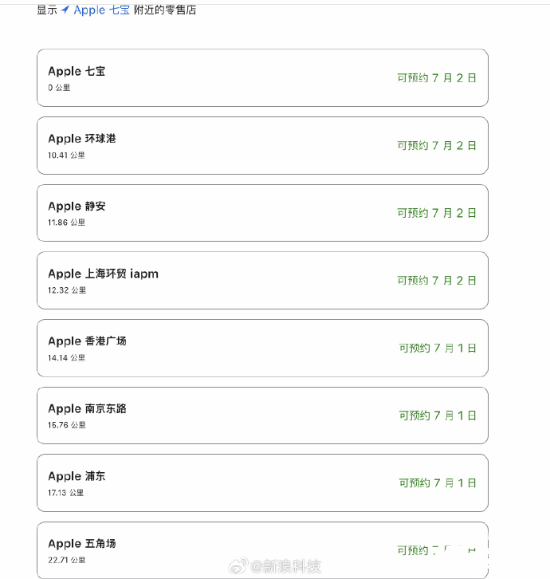
Task: Select the Apple 七宝 store card
Action: 263,78
